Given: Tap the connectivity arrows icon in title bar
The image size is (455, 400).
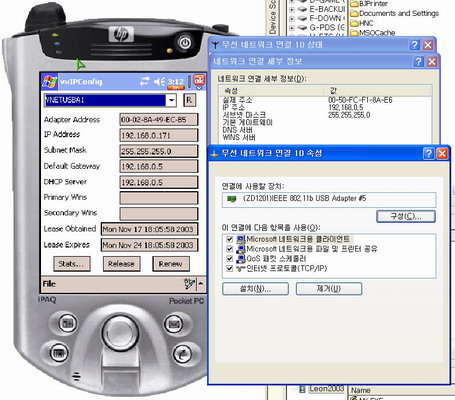Looking at the screenshot, I should click(145, 81).
